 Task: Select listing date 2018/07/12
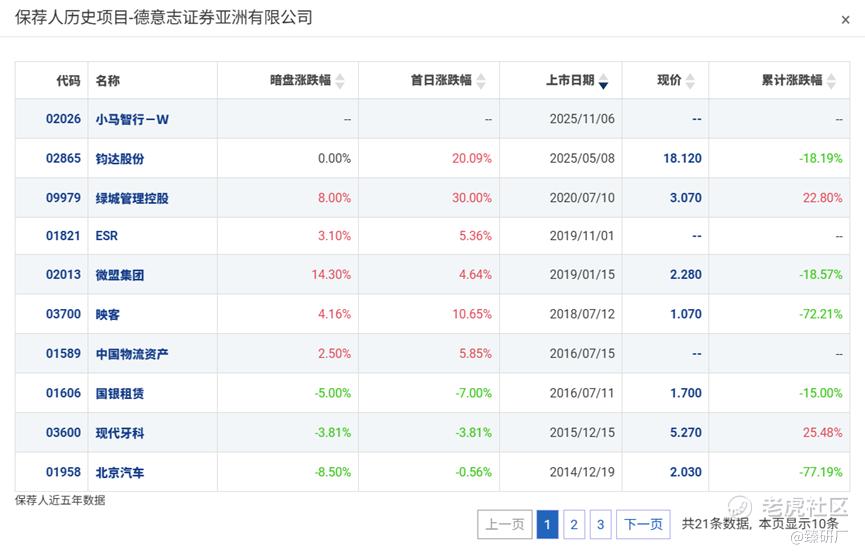(582, 314)
